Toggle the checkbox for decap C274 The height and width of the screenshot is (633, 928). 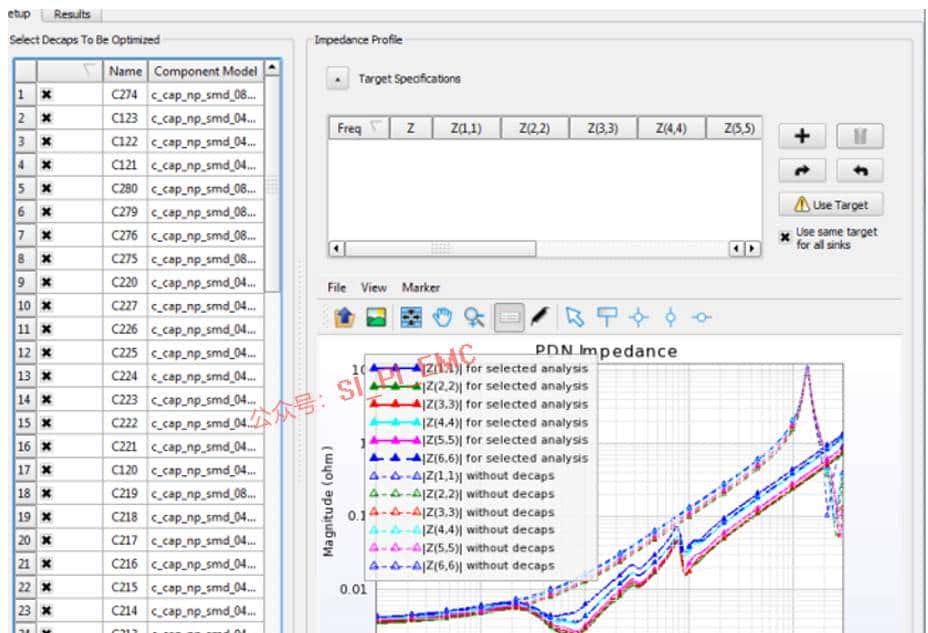[46, 95]
